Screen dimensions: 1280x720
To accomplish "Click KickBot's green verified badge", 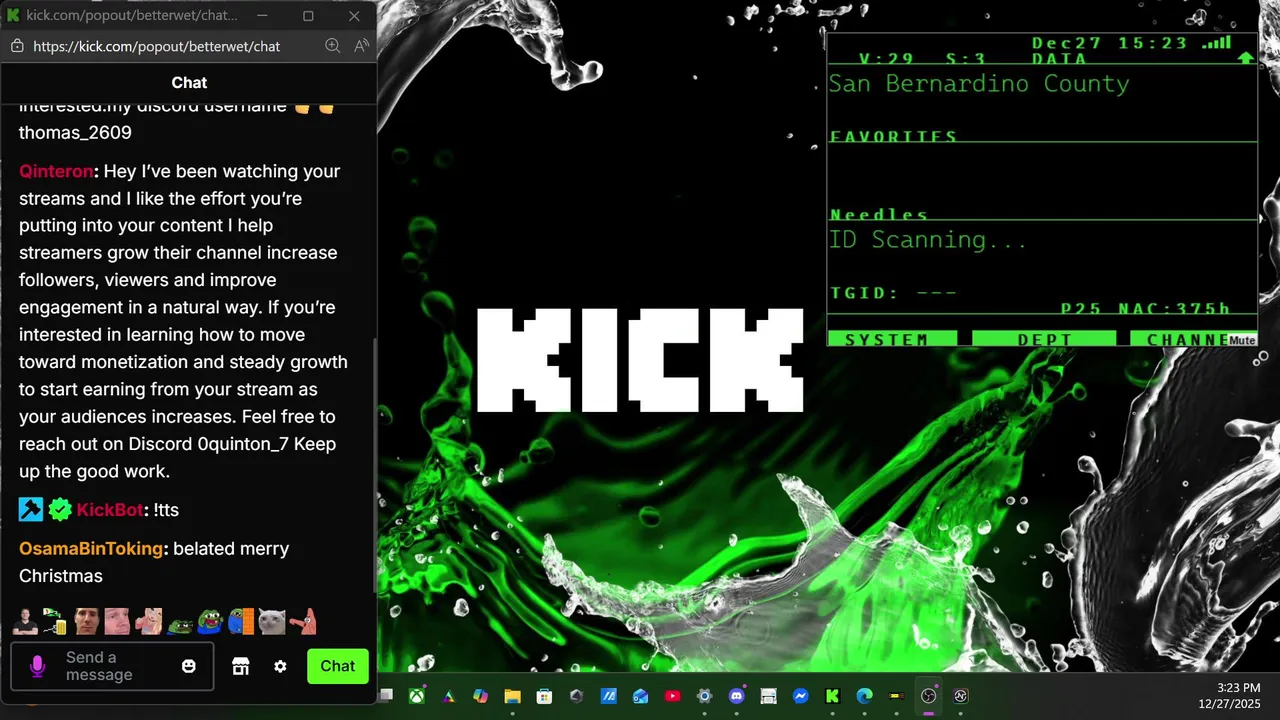I will pyautogui.click(x=60, y=510).
